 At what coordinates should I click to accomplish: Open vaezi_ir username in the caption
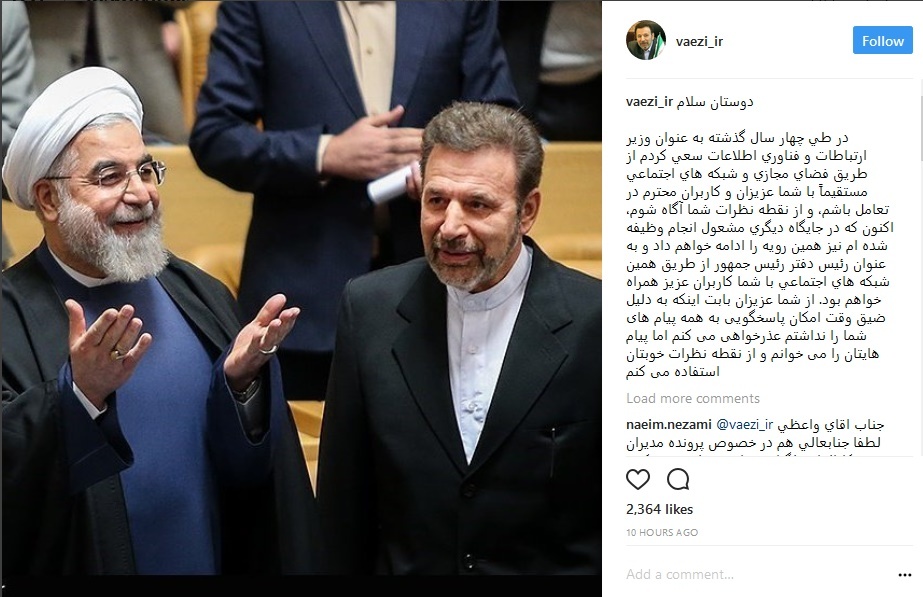[x=649, y=101]
